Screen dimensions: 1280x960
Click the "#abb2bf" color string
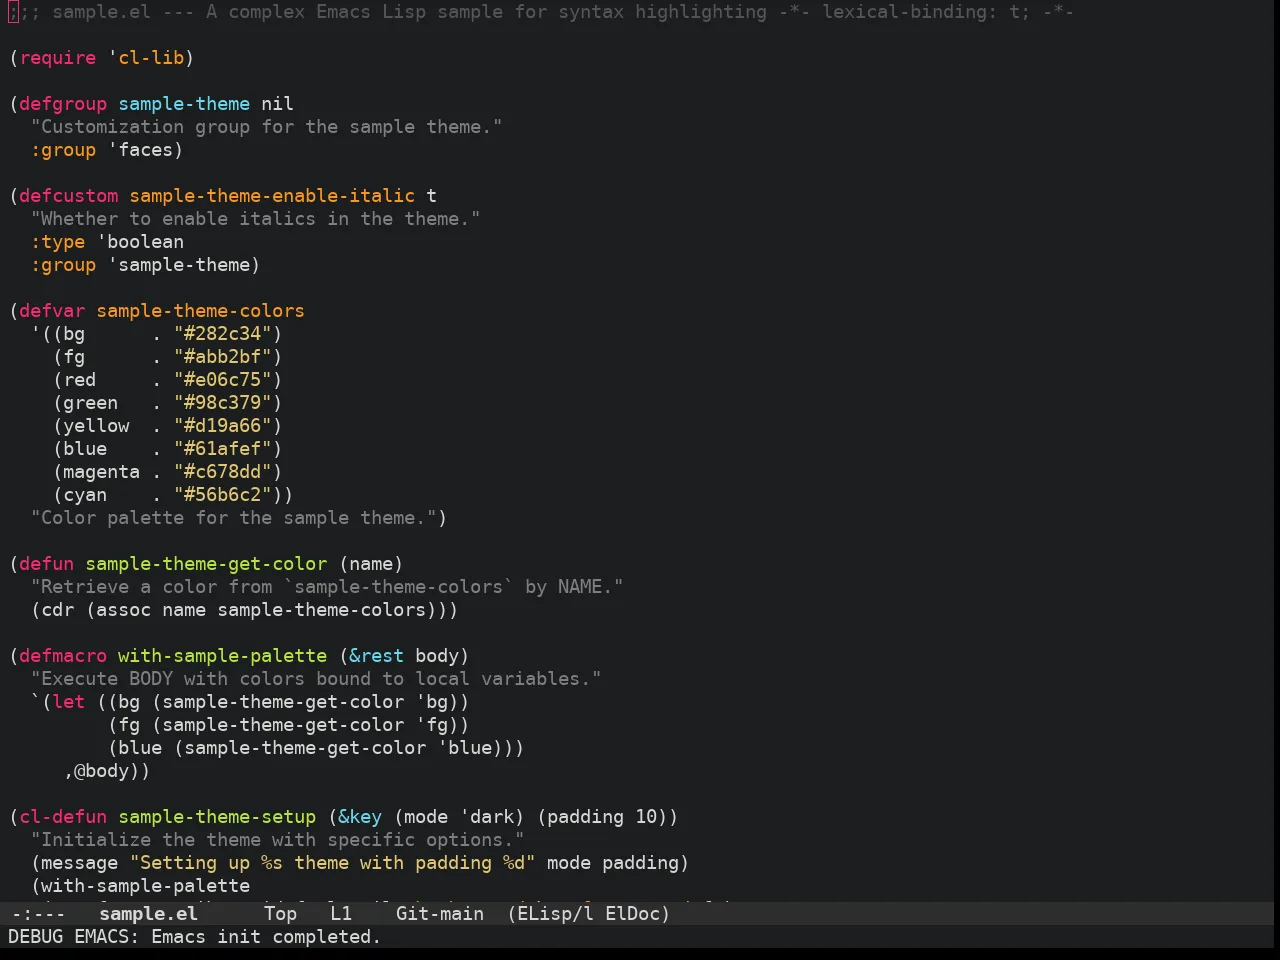point(223,357)
